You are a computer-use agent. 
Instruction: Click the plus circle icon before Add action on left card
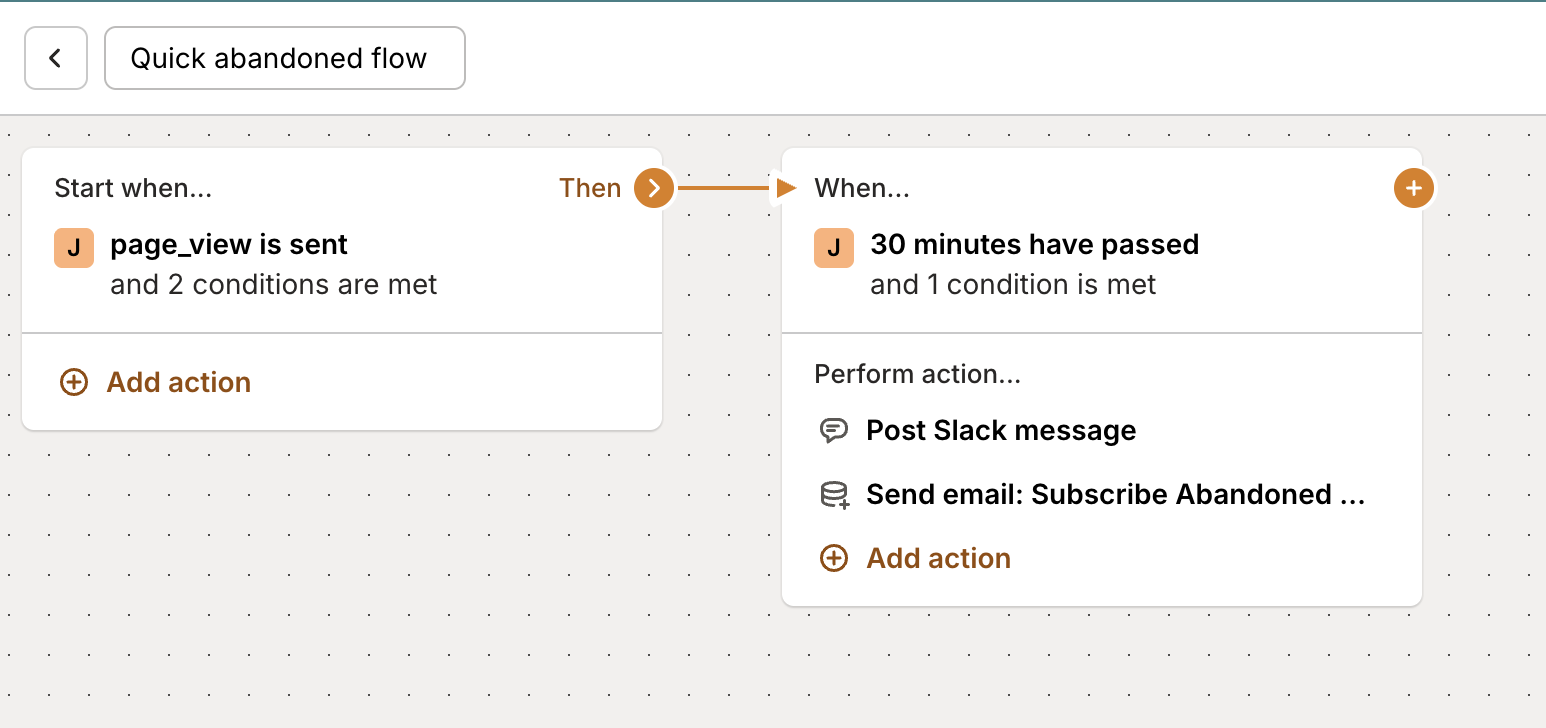click(x=74, y=382)
